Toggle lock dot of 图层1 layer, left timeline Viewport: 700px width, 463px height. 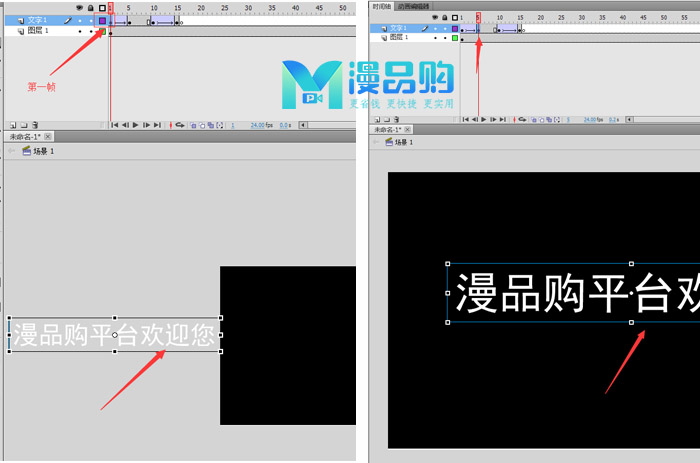click(x=91, y=31)
